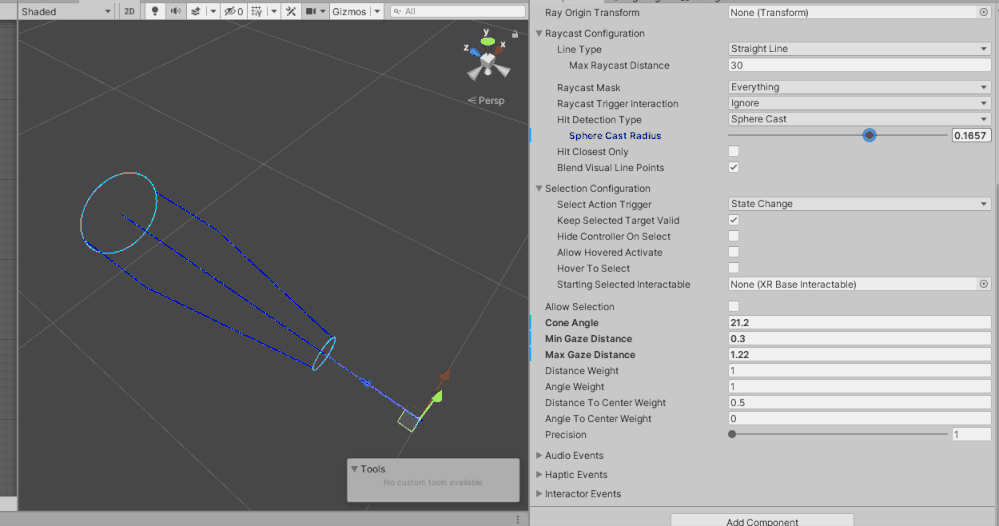The width and height of the screenshot is (999, 526).
Task: Click Distance Weight field
Action: point(859,371)
